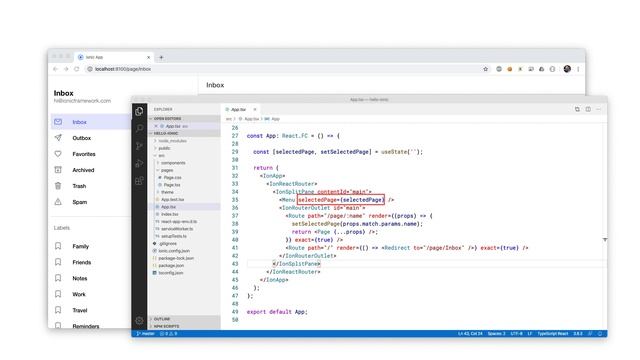640x360 pixels.
Task: Click the Split Editor icon in VS Code
Action: tap(588, 109)
